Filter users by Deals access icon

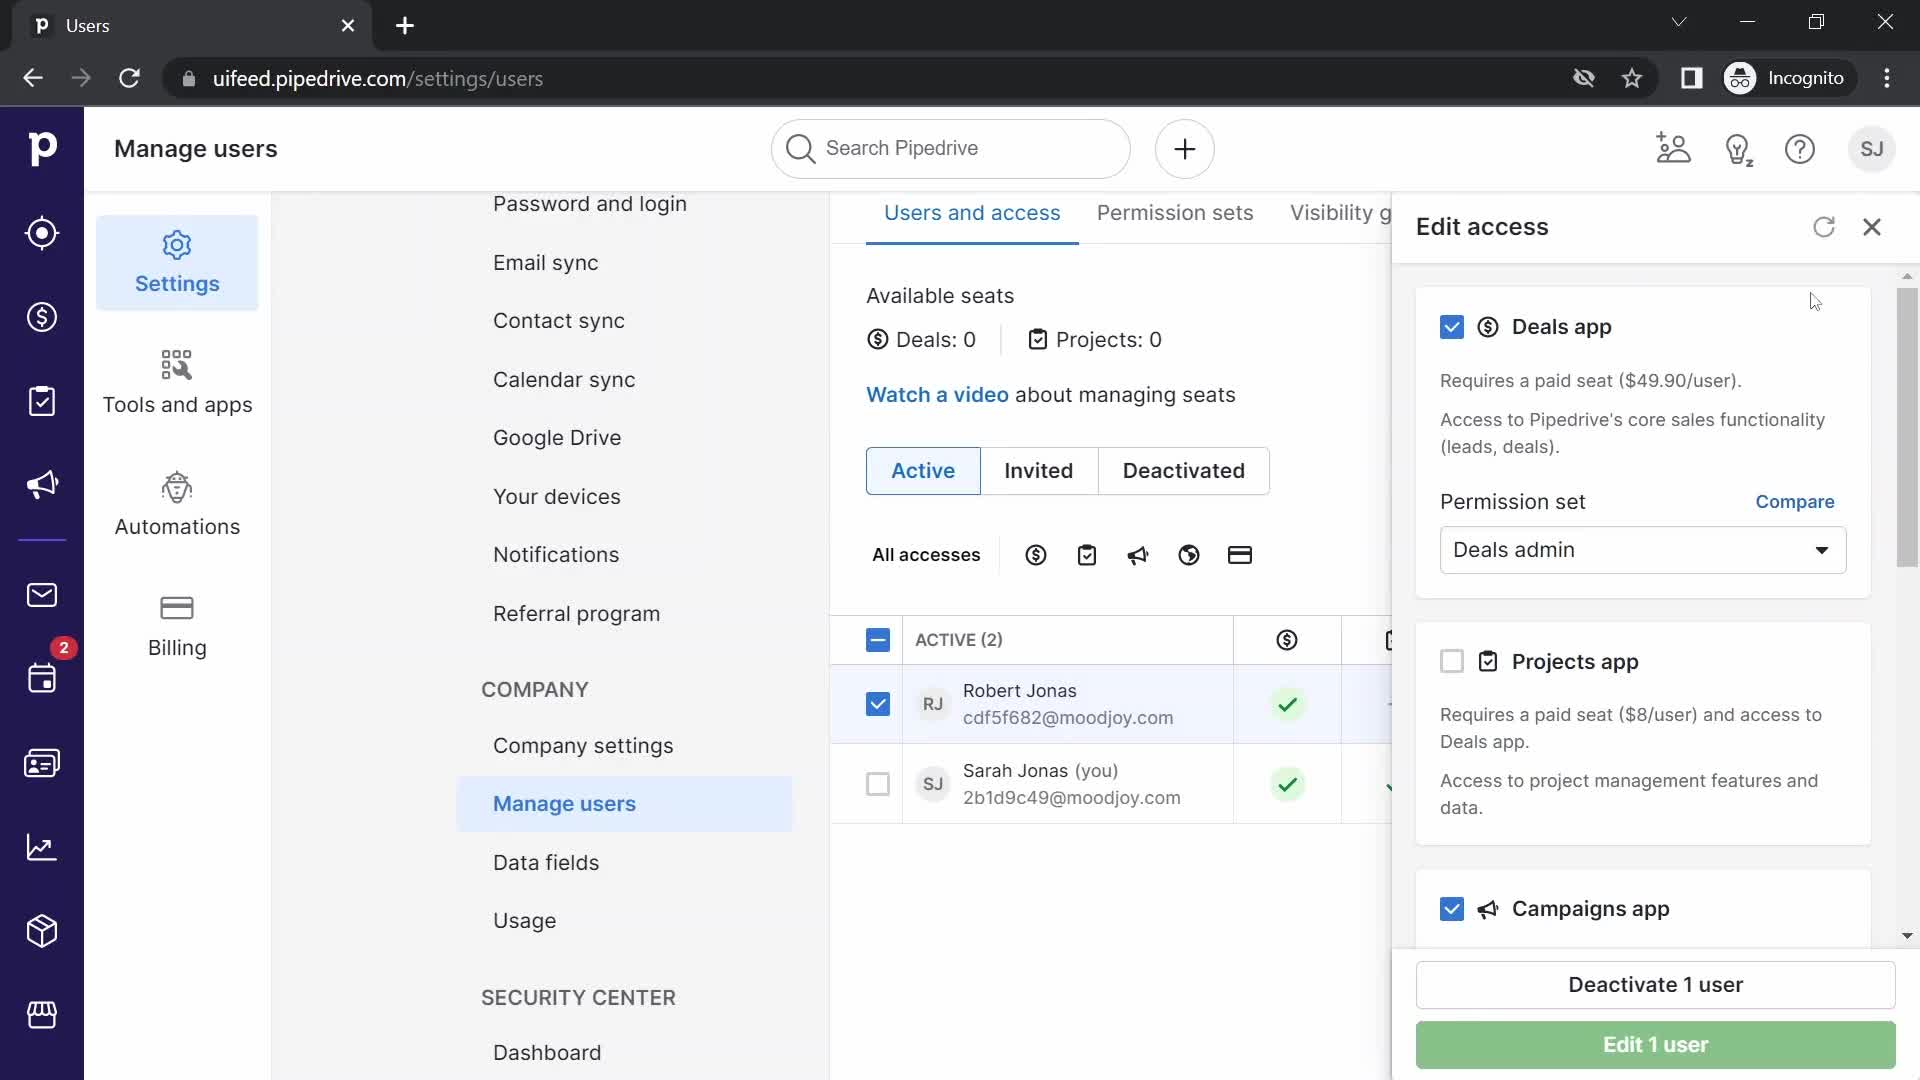coord(1036,555)
